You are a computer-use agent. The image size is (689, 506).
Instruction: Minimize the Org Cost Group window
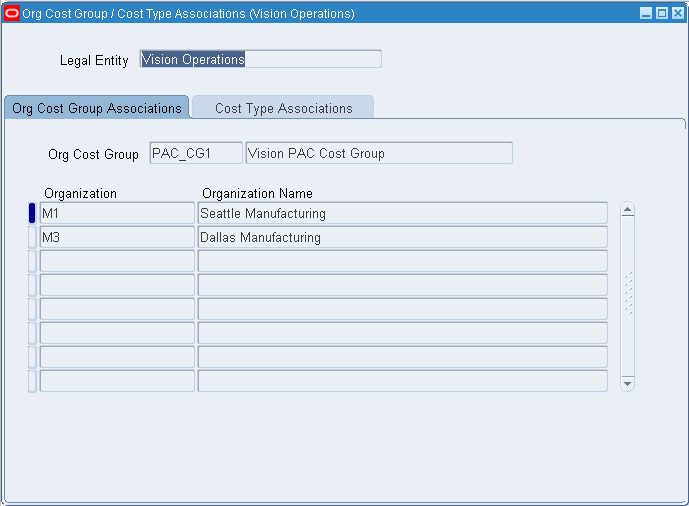click(645, 13)
